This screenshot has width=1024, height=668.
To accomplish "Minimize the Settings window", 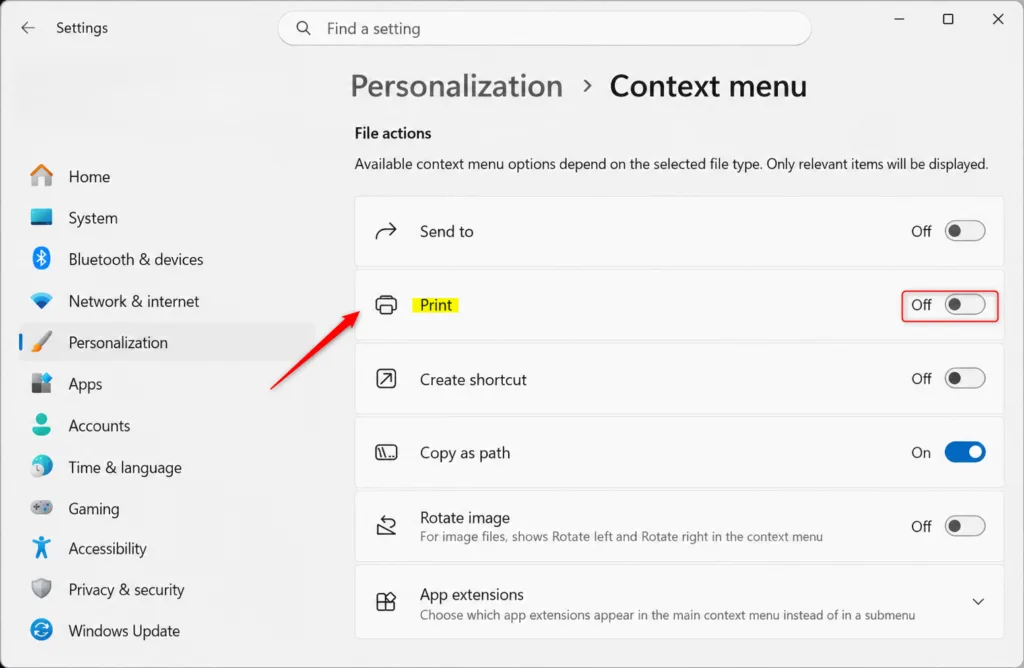I will pos(899,19).
